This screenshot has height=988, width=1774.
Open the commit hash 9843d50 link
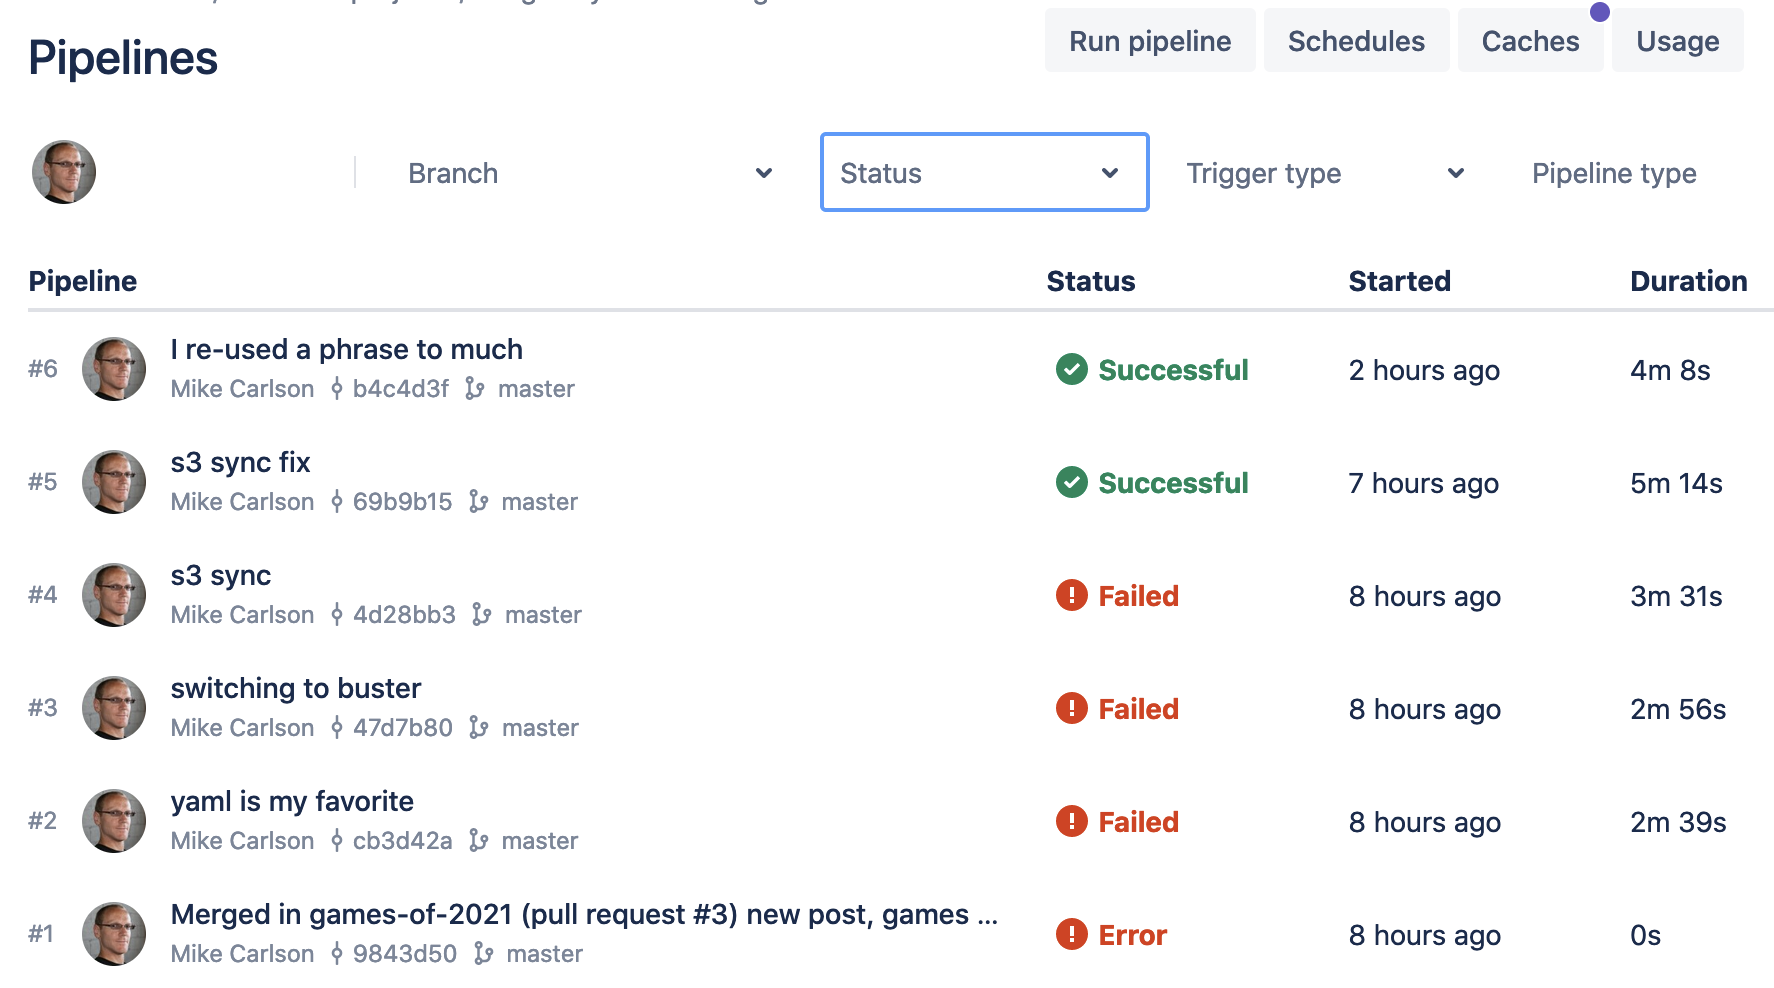coord(405,954)
